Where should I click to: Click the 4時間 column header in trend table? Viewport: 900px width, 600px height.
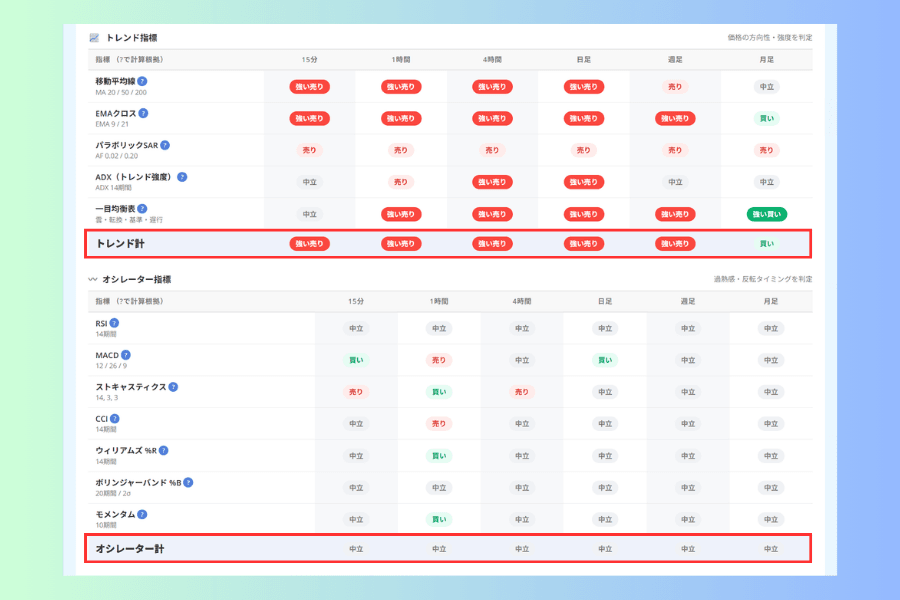(x=492, y=60)
